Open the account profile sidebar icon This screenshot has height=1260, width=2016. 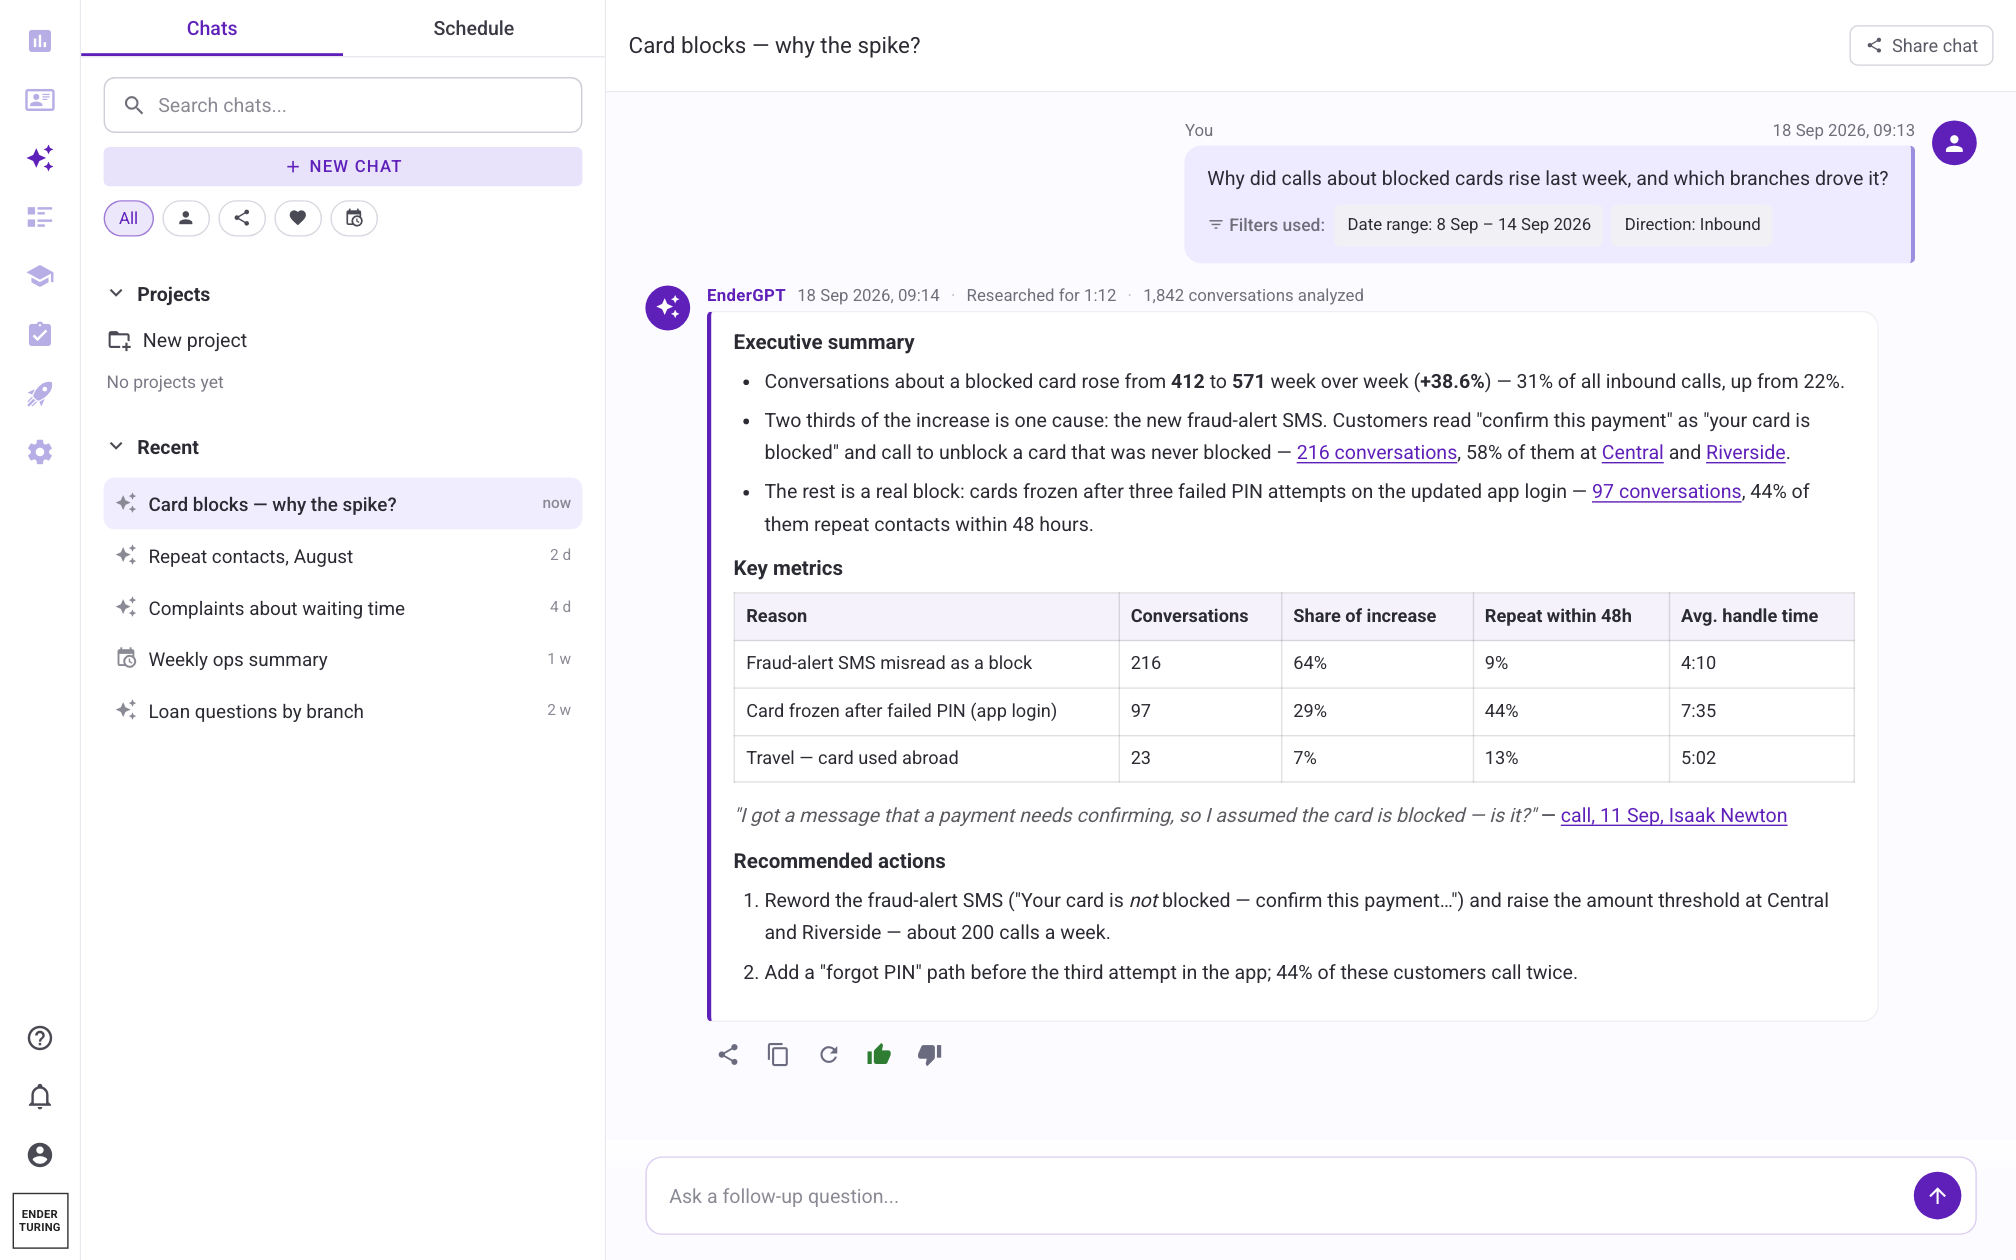tap(40, 1155)
